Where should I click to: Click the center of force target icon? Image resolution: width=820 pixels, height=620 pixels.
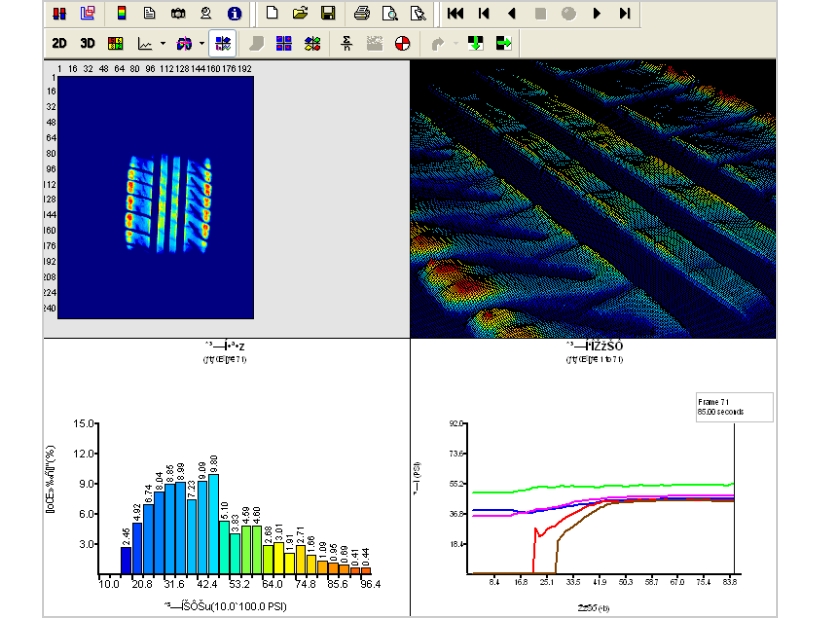(402, 44)
